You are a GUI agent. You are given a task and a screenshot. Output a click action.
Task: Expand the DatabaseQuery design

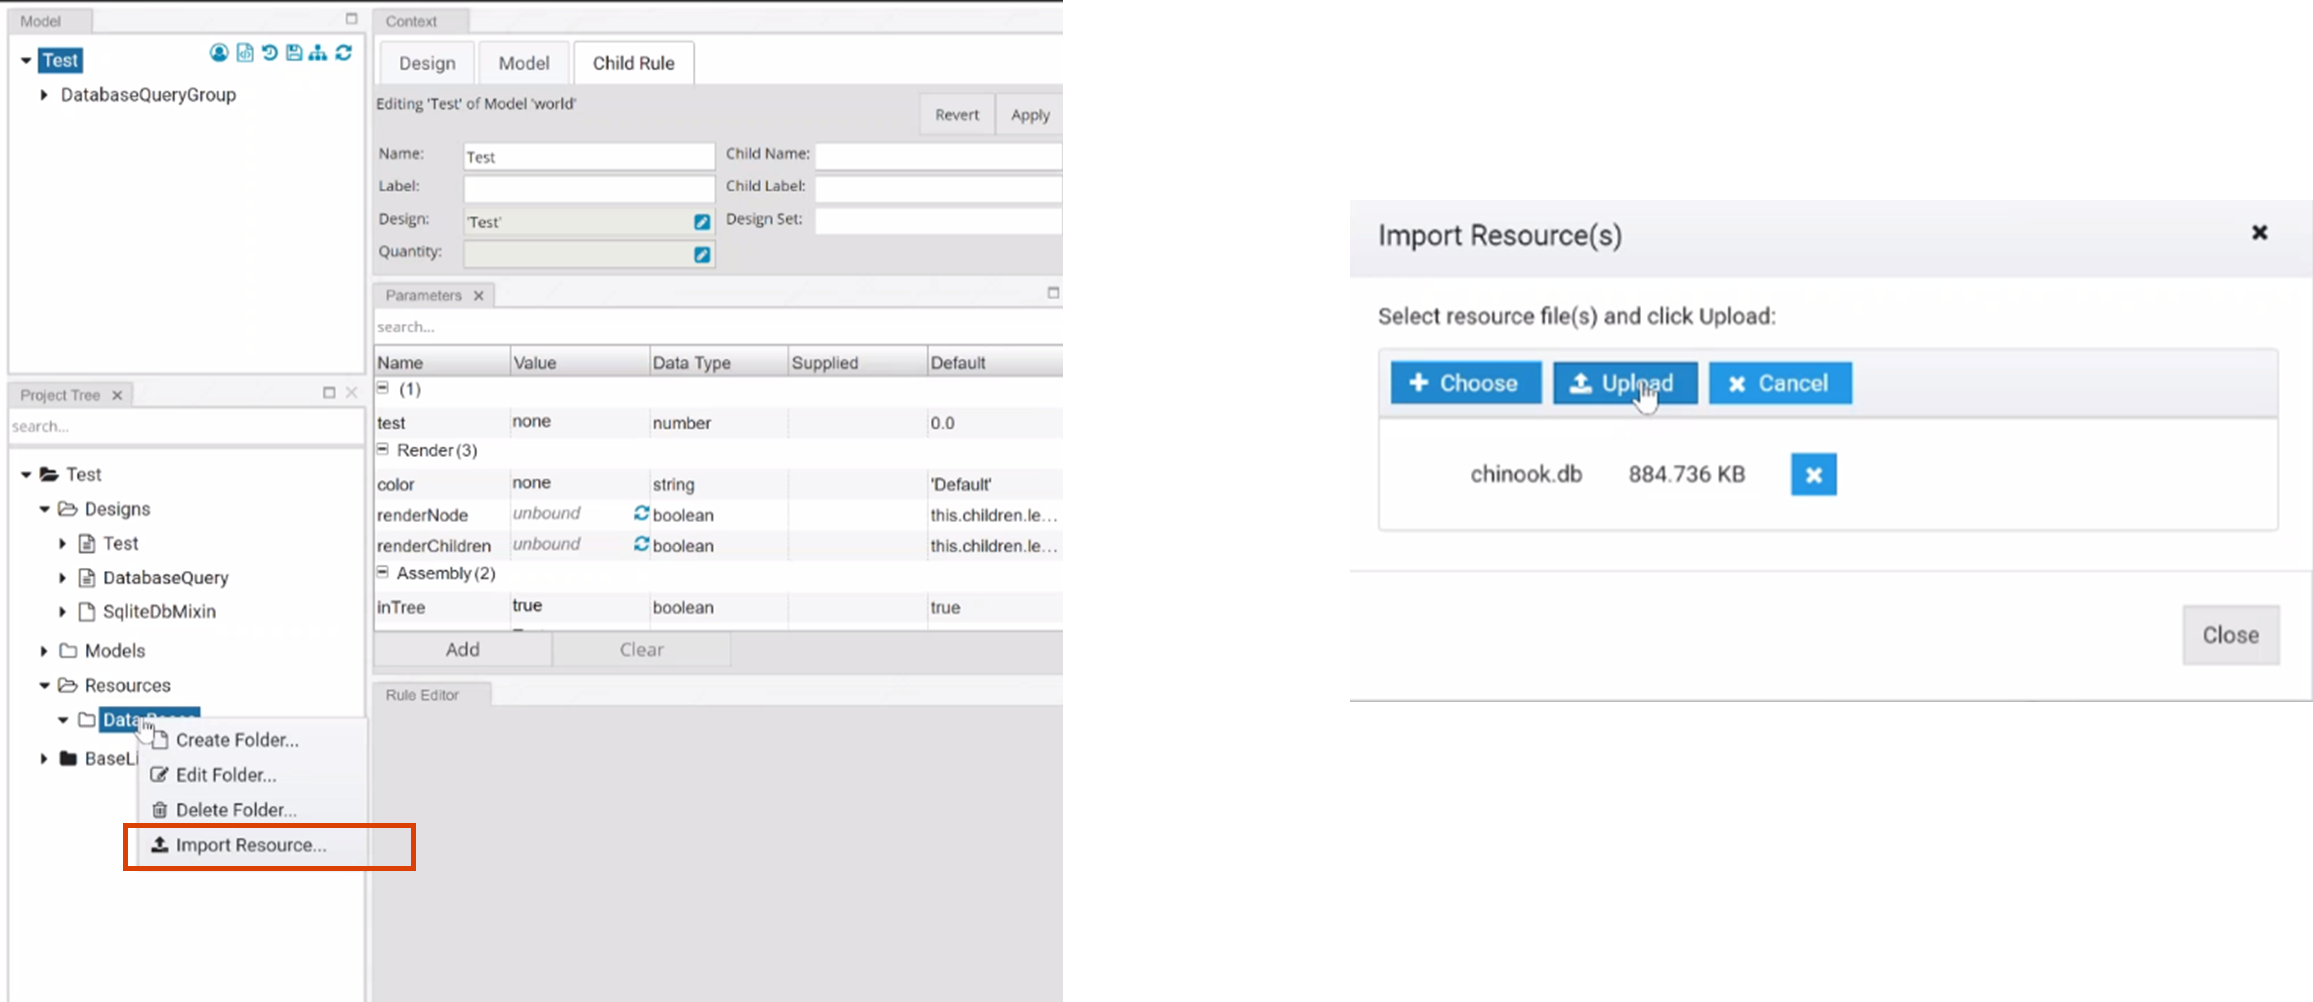point(62,578)
